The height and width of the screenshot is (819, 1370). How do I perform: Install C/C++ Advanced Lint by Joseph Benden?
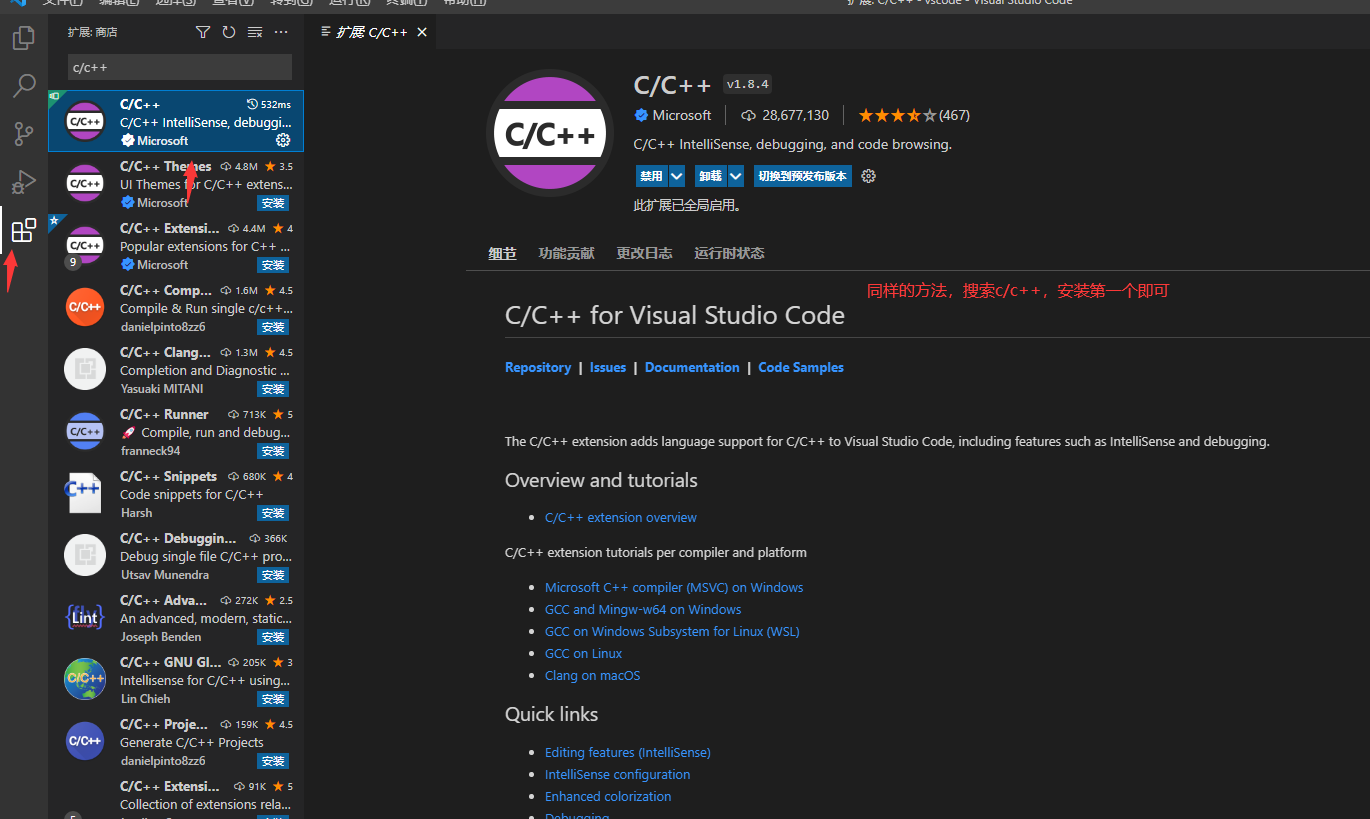point(273,637)
